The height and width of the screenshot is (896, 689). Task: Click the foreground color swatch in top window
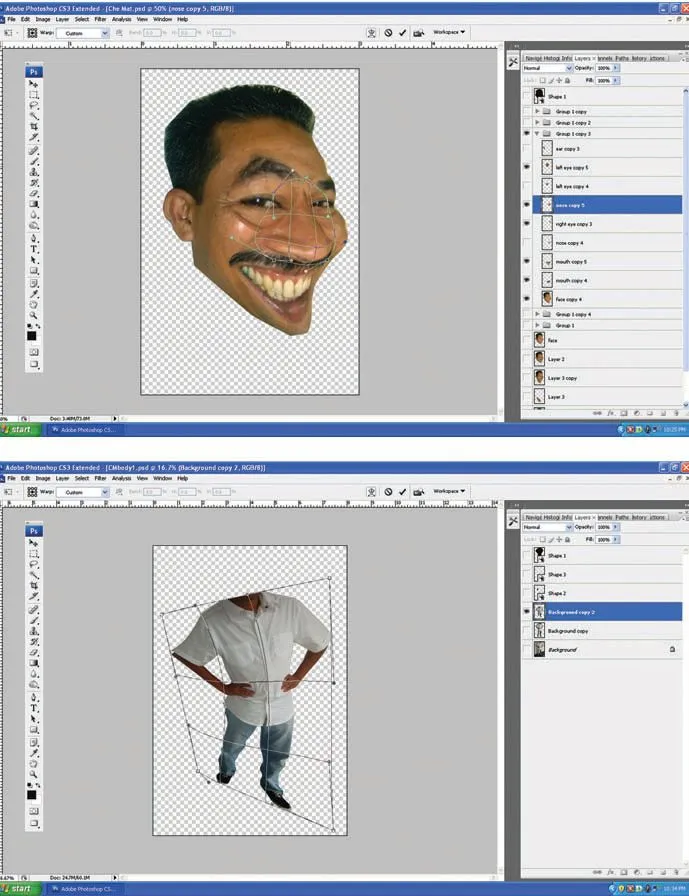pos(32,336)
